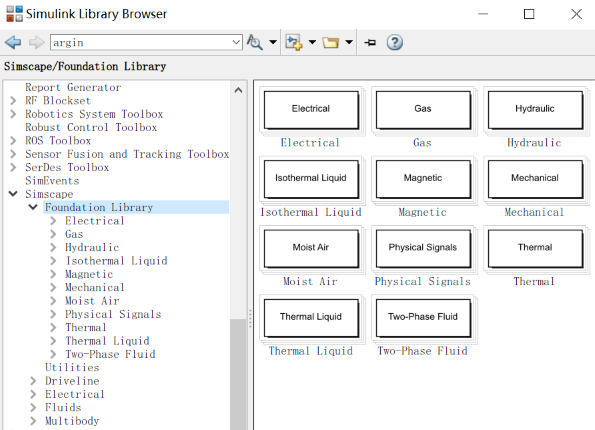595x430 pixels.
Task: Select the Fluids tree label
Action: tap(63, 408)
